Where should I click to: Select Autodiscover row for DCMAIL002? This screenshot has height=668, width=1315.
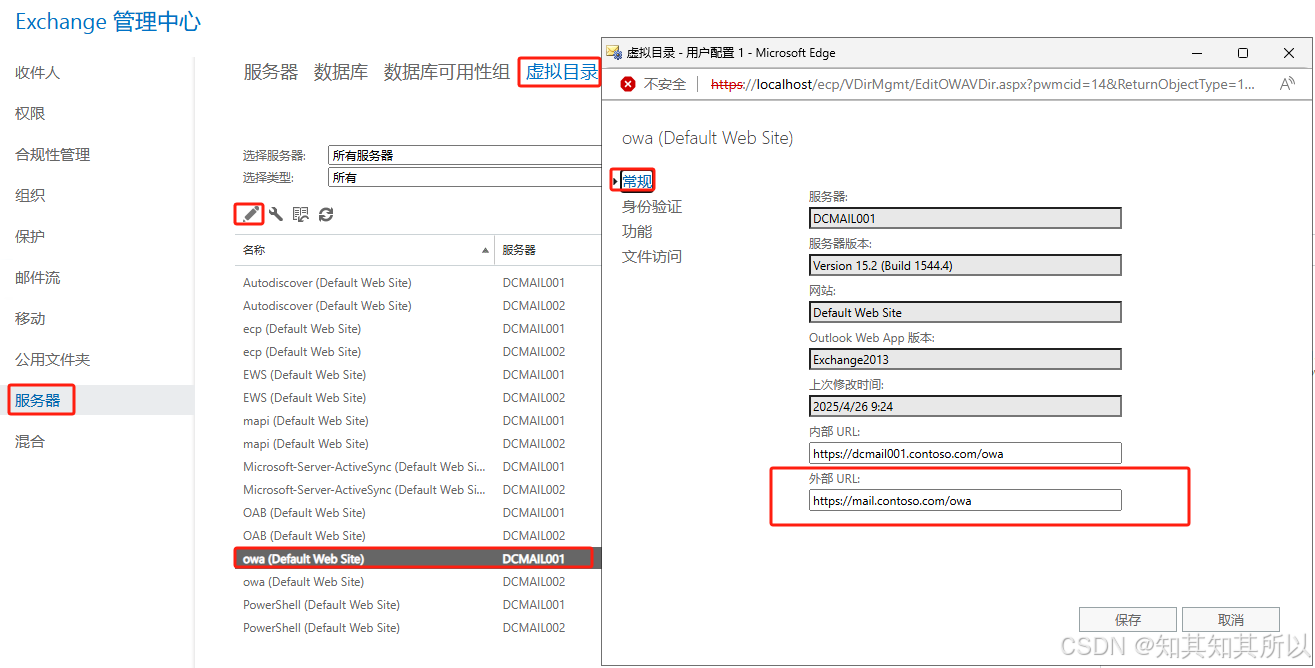pyautogui.click(x=418, y=306)
